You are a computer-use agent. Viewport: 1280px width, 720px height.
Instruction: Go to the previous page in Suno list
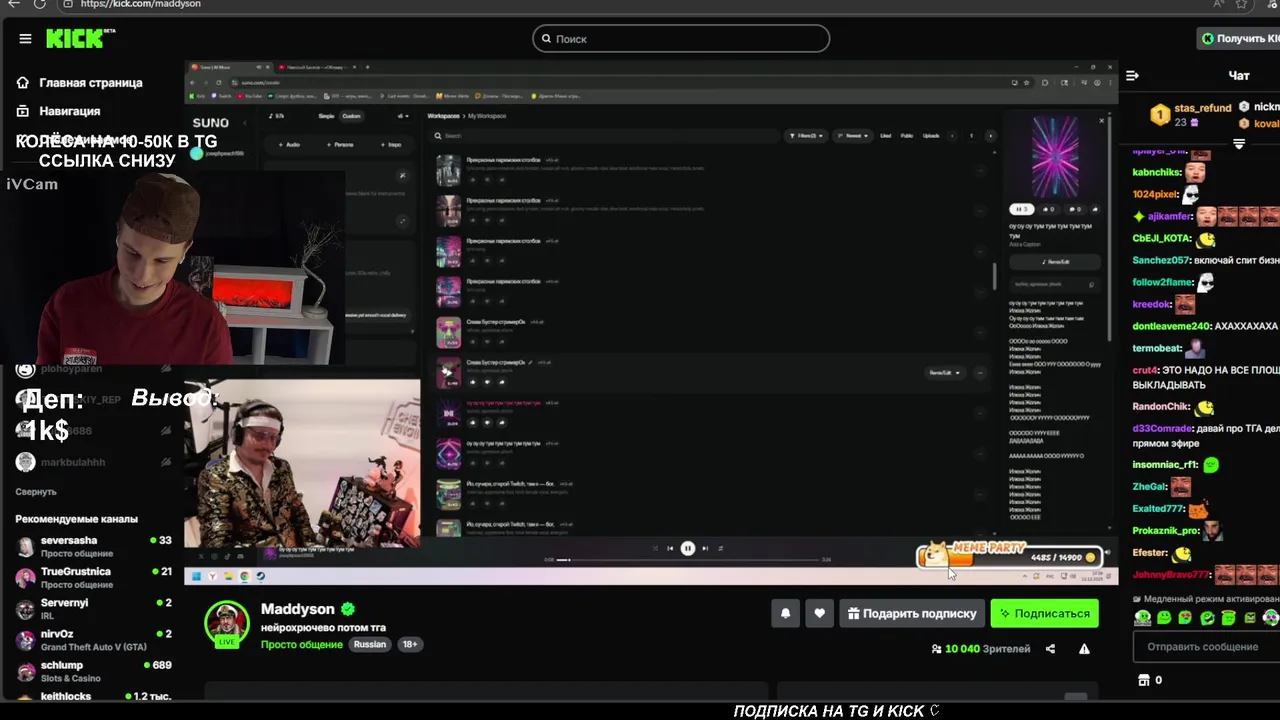(x=951, y=135)
